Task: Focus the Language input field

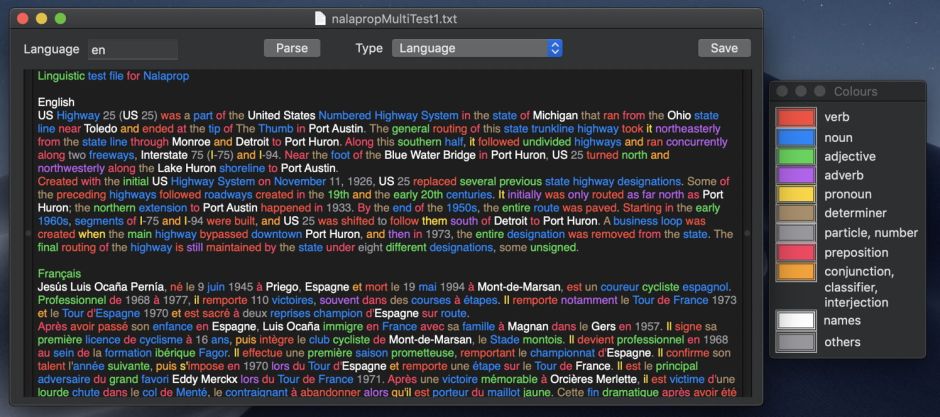Action: point(131,49)
